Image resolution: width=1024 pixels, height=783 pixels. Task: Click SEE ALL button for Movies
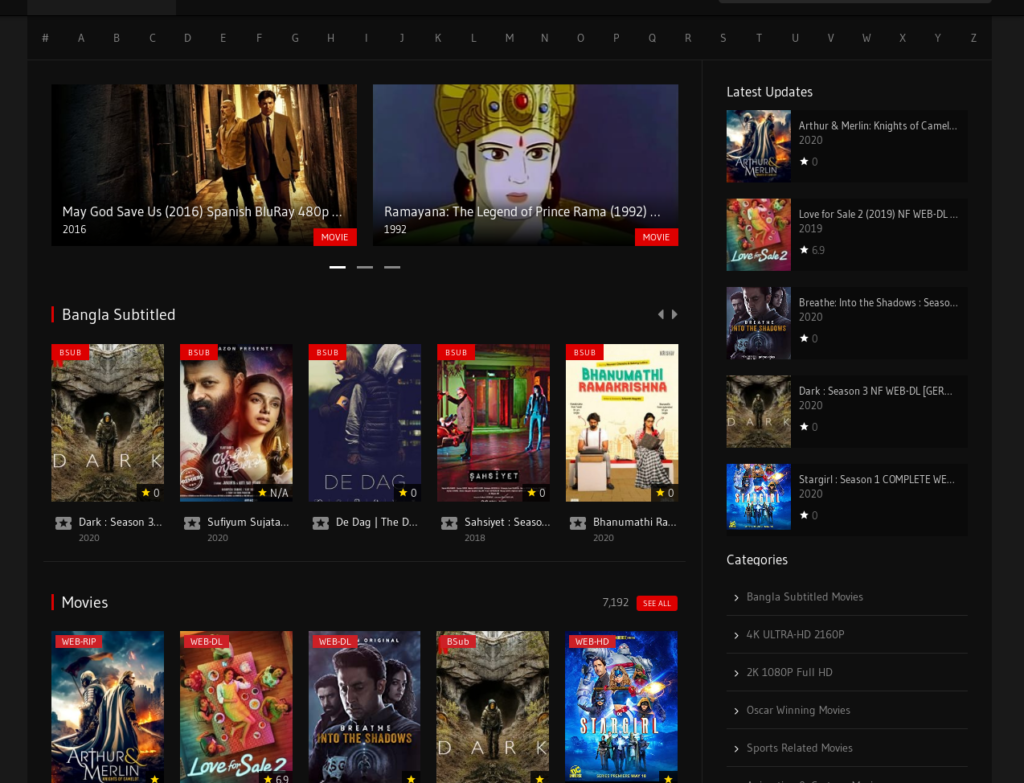(x=657, y=603)
